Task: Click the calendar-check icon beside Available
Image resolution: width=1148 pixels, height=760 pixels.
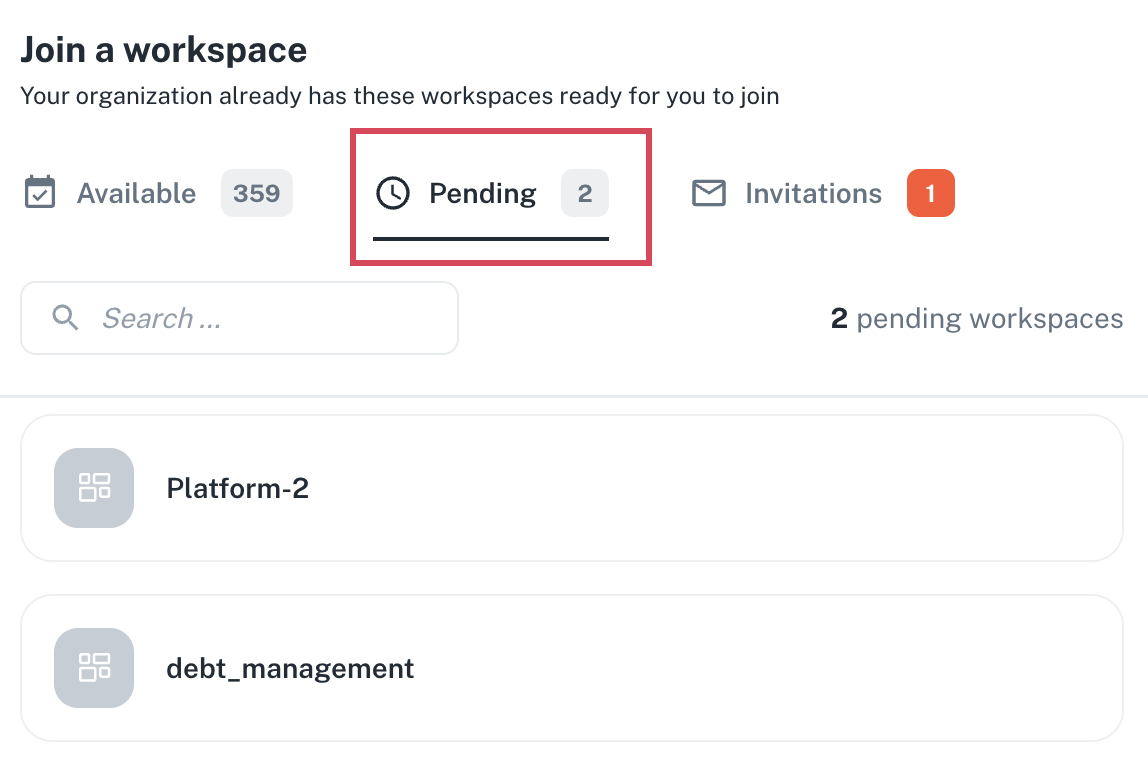Action: pyautogui.click(x=40, y=193)
